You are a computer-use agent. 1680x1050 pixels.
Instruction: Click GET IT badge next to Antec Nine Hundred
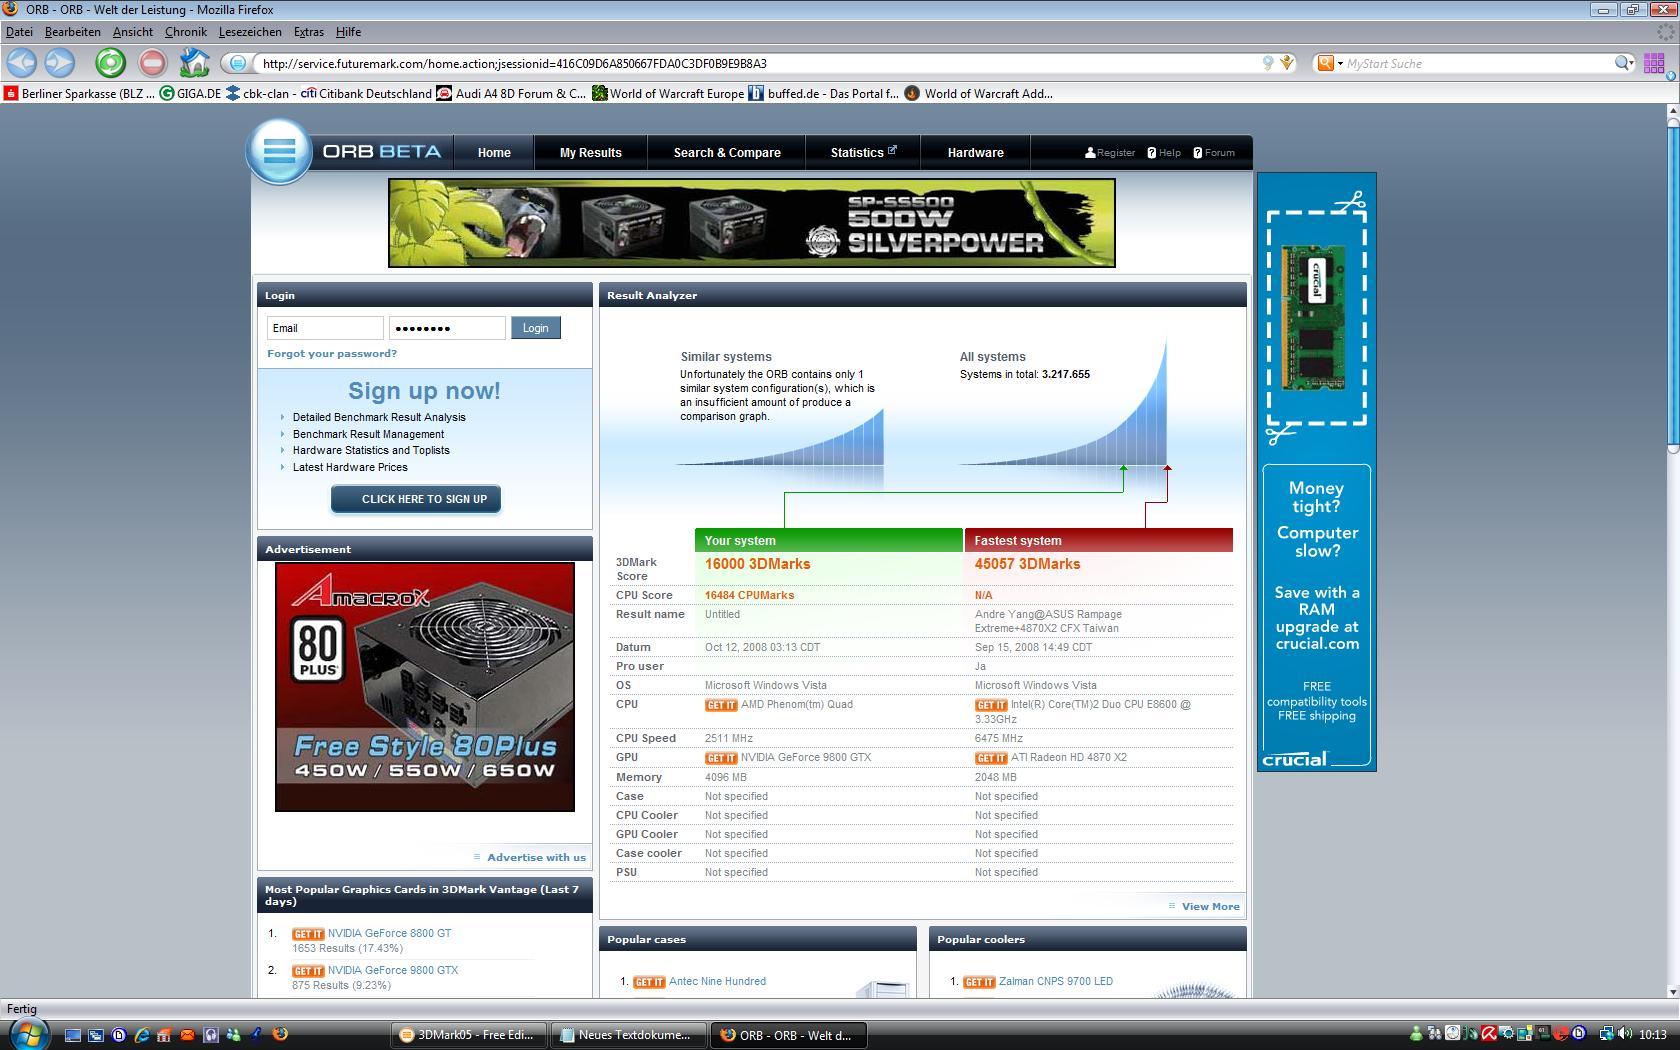click(649, 982)
